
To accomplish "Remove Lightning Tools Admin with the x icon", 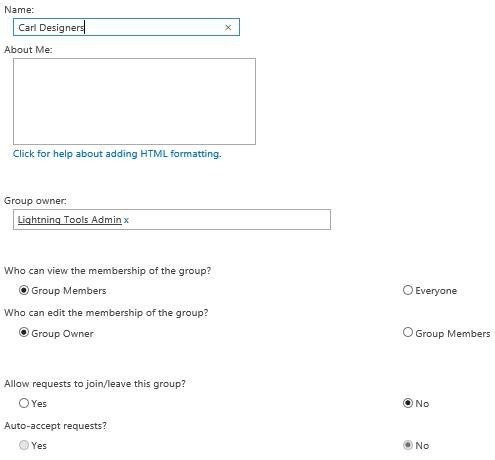I will pos(126,220).
